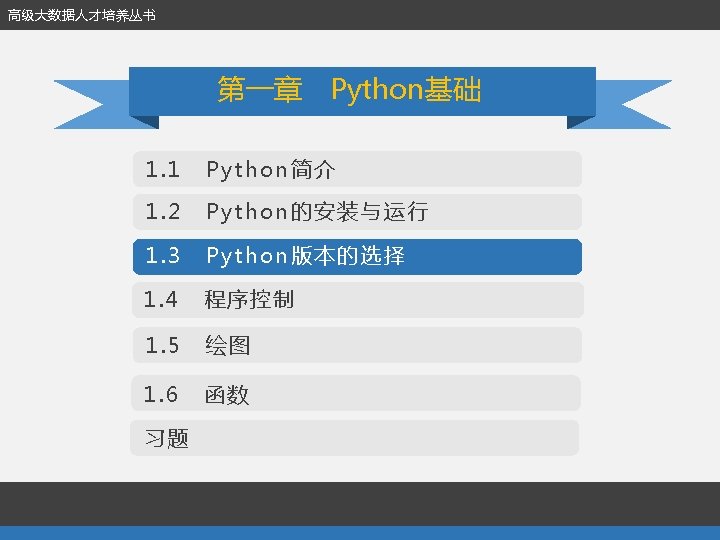Open section 1.6 函数
Screen dimensions: 720x540
[x=356, y=393]
